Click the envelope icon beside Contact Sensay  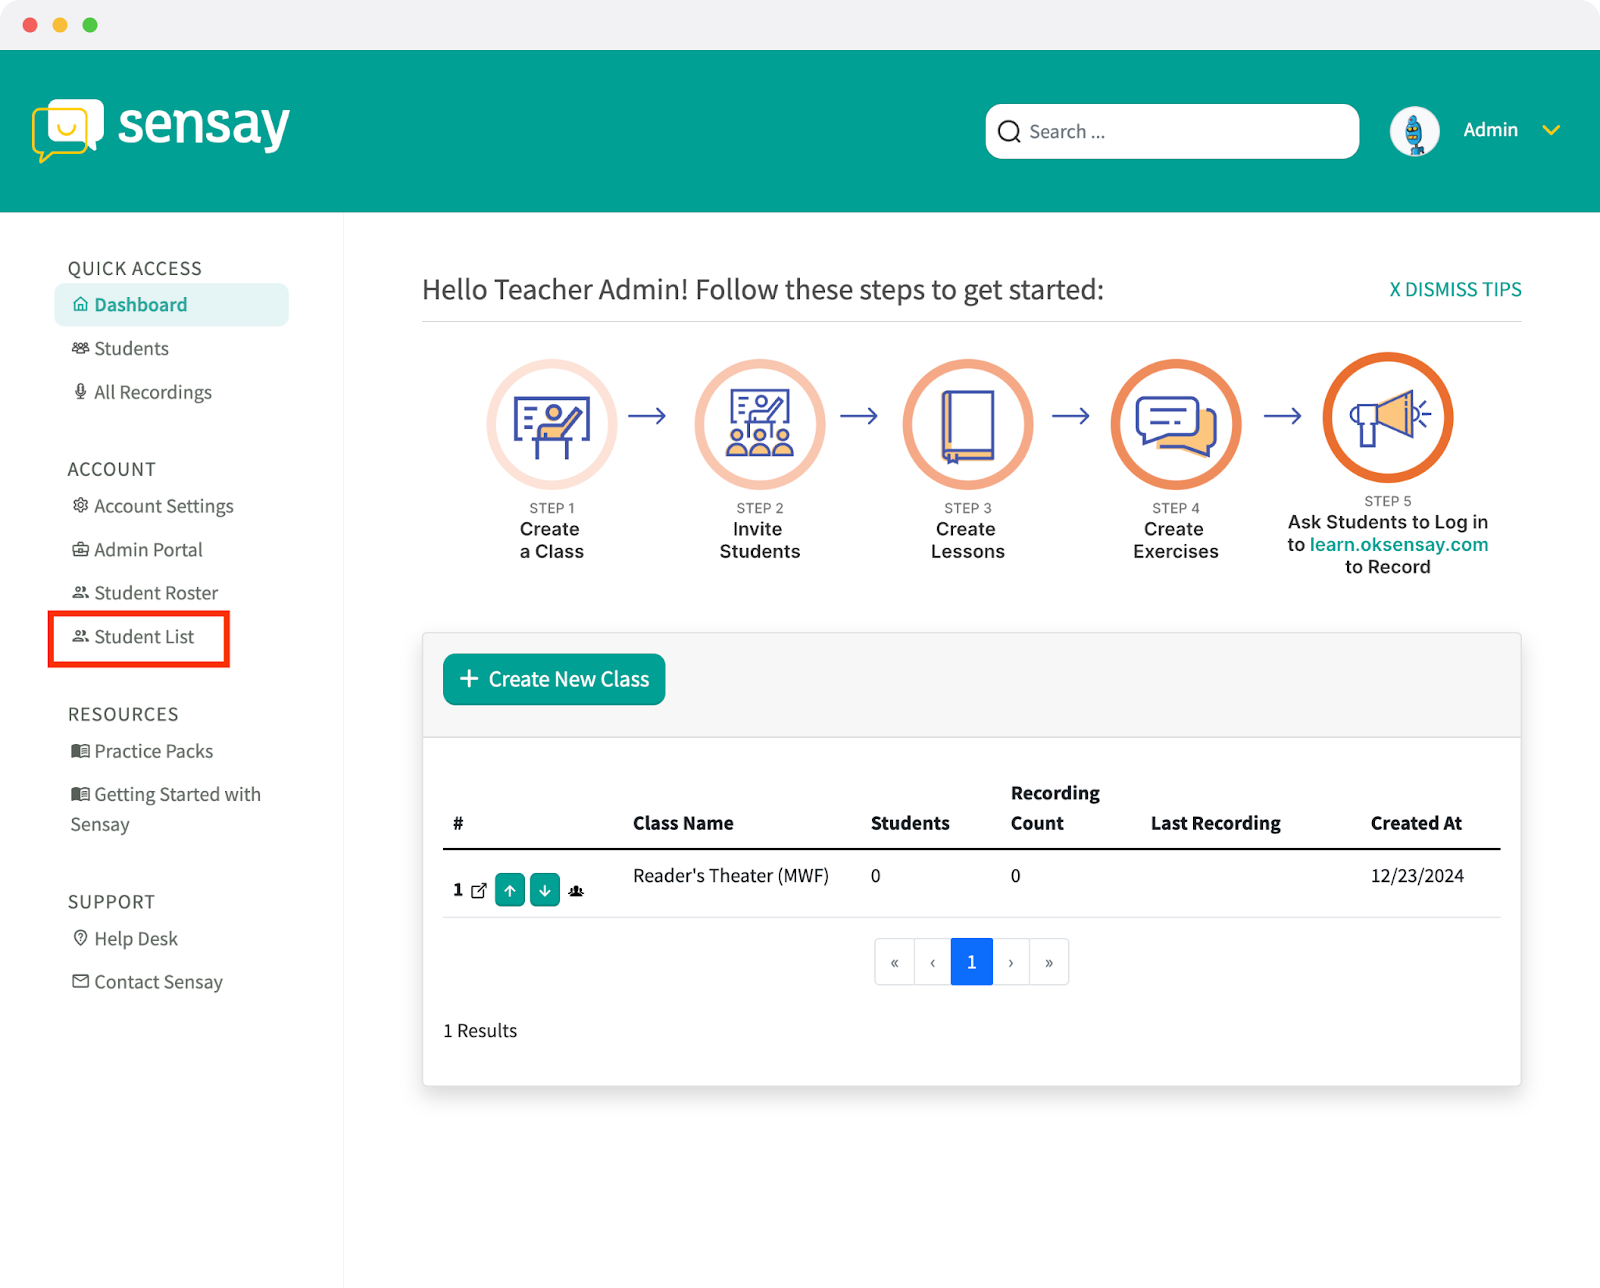81,981
